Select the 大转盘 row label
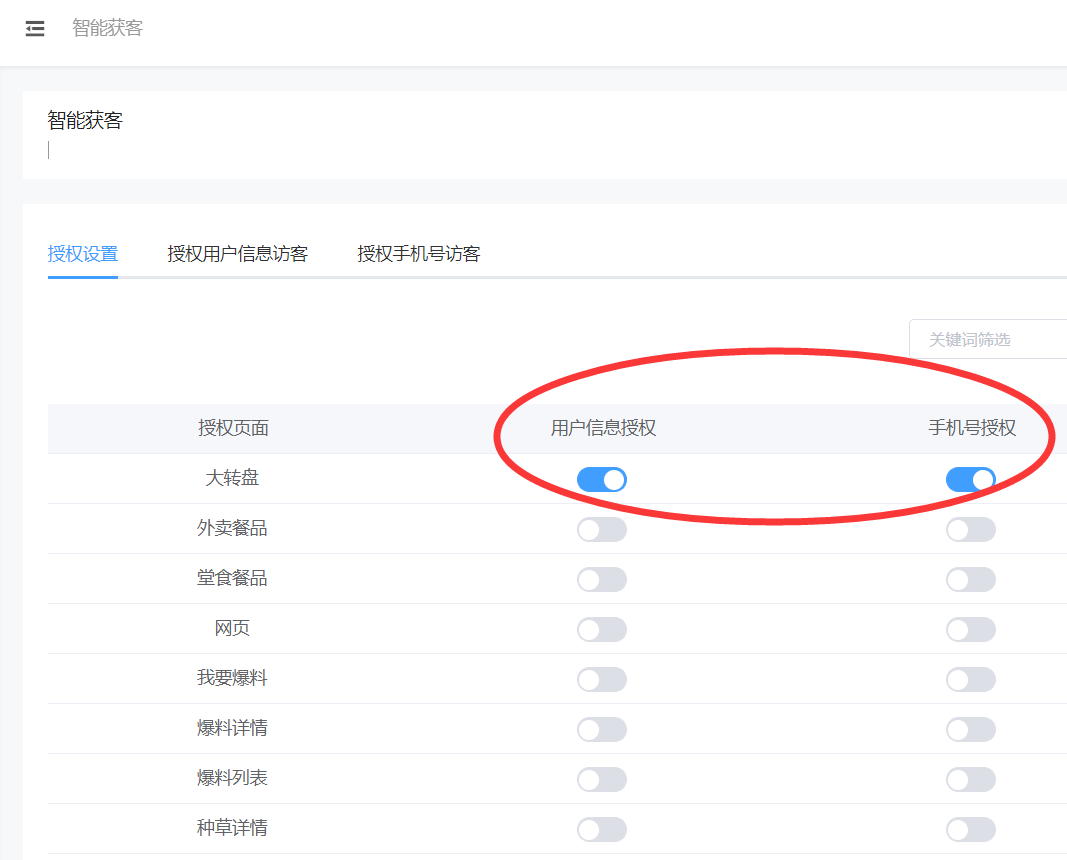The image size is (1067, 860). tap(232, 478)
